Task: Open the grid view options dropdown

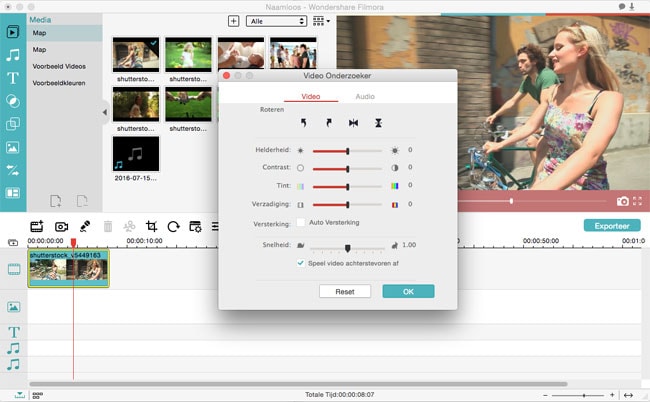Action: pos(321,21)
